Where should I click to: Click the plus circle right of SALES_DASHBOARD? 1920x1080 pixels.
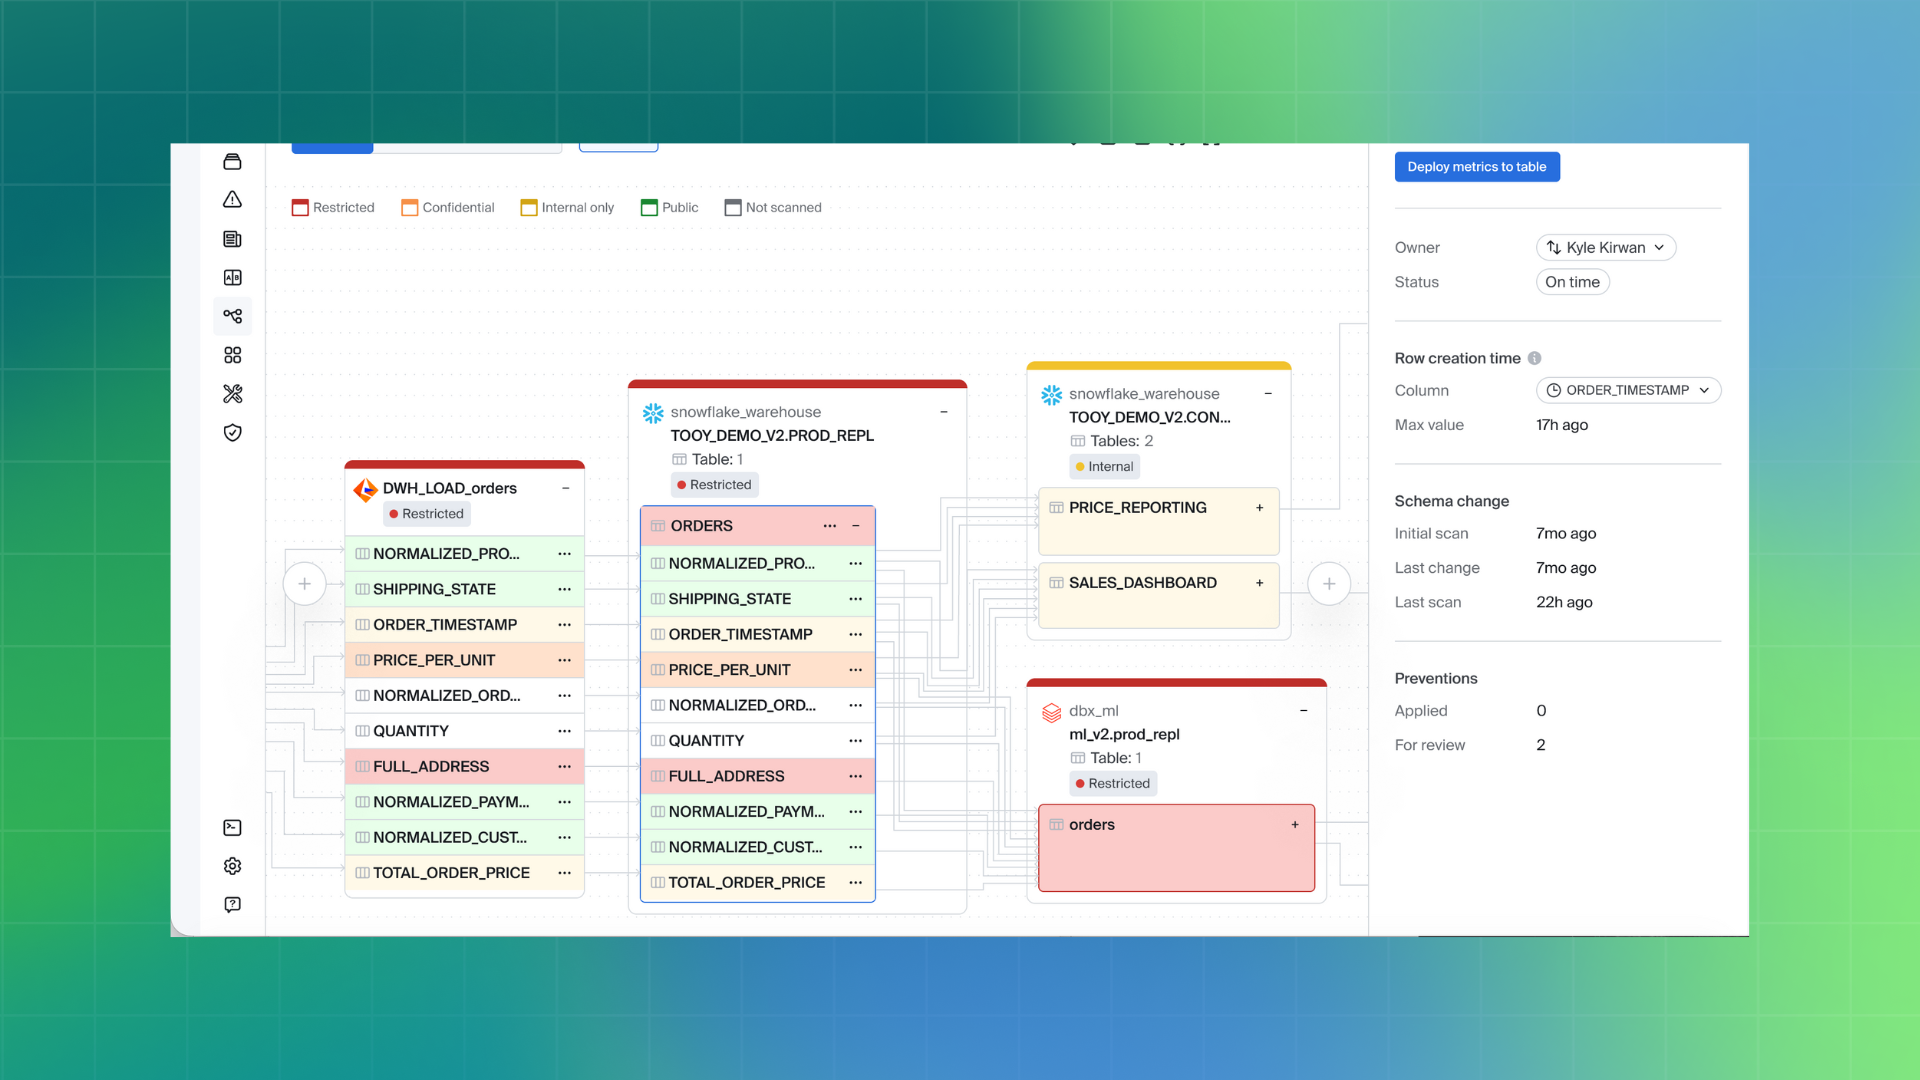click(x=1328, y=584)
